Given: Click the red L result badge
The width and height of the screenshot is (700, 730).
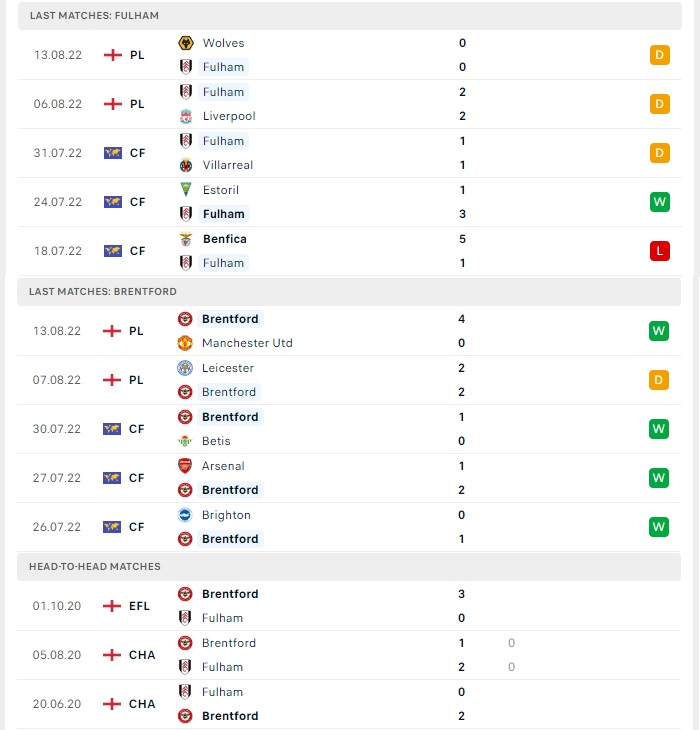Looking at the screenshot, I should coord(660,251).
